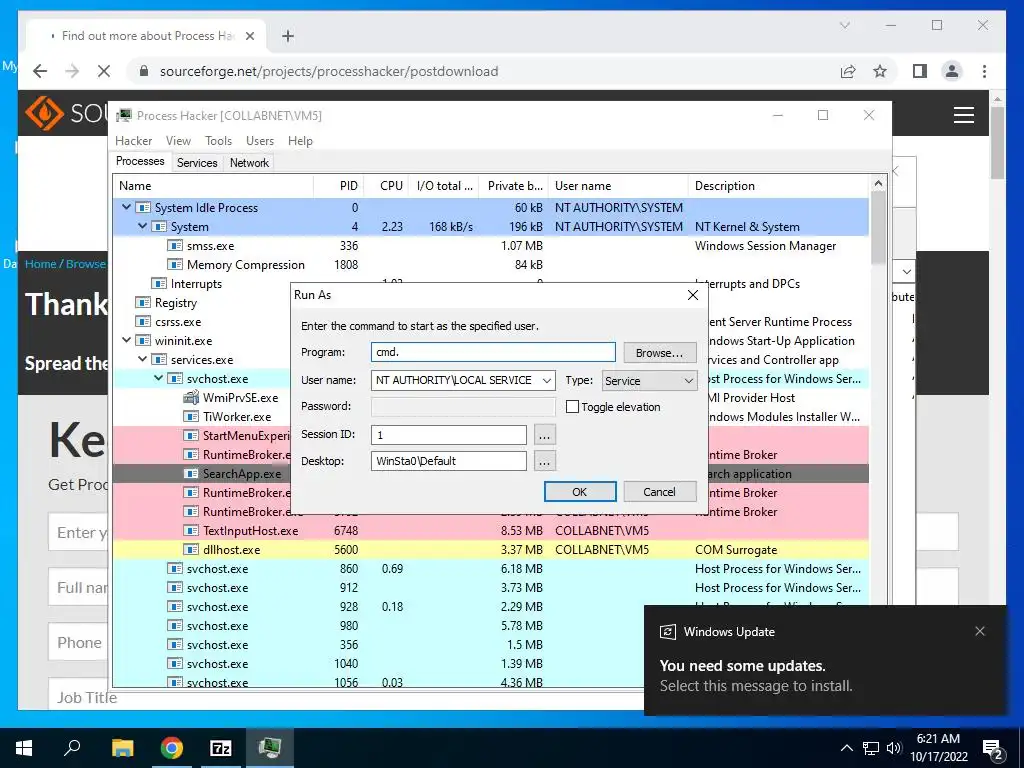This screenshot has width=1024, height=768.
Task: Click the Home link in SourceForge breadcrumb
Action: tap(40, 264)
